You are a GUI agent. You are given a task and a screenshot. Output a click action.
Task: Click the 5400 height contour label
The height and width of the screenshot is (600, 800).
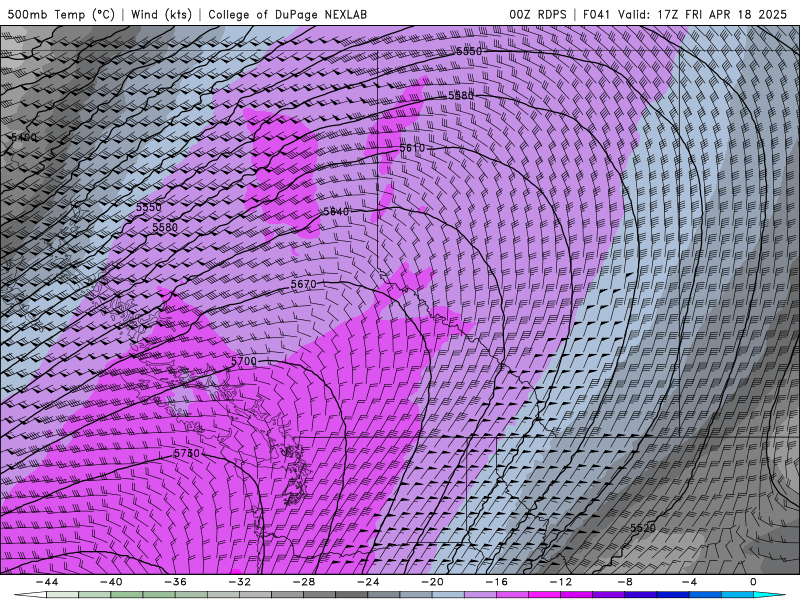pyautogui.click(x=24, y=137)
